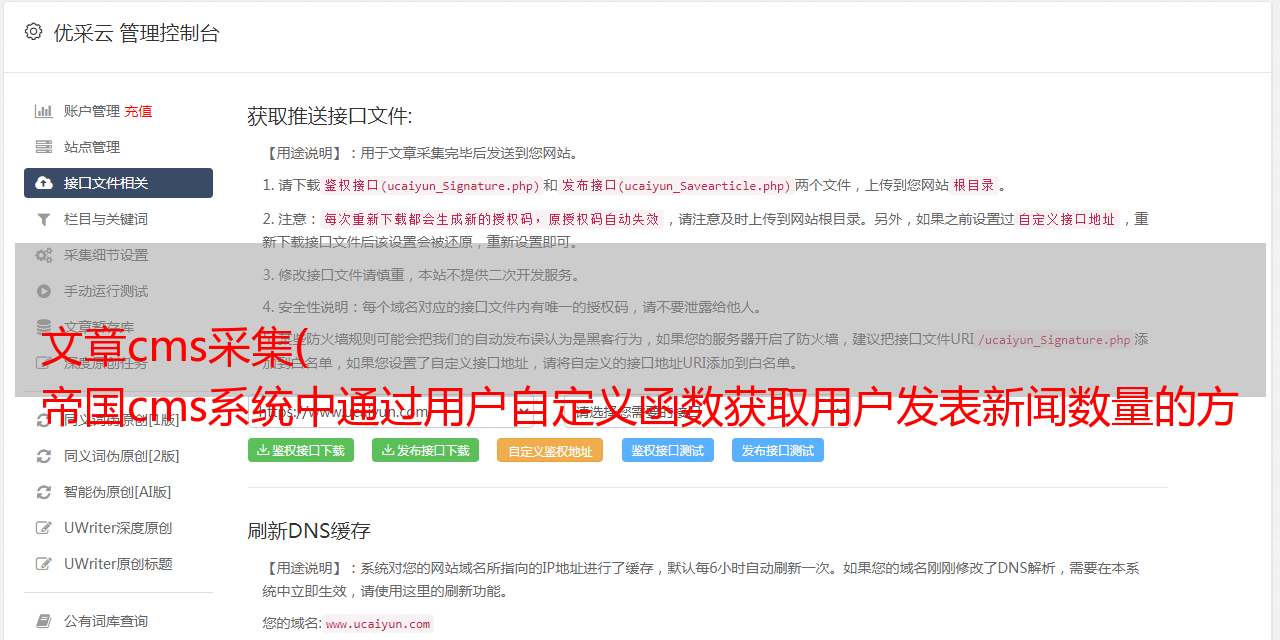Click the blue 发布接口测试 button

[778, 450]
